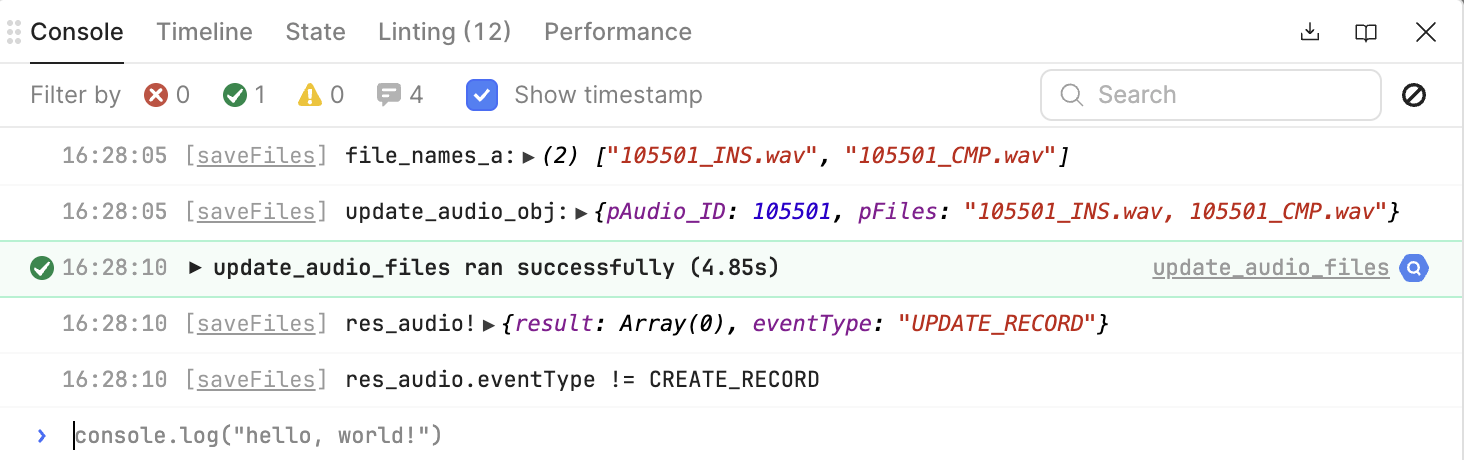
Task: Close the debug console panel
Action: click(x=1426, y=32)
